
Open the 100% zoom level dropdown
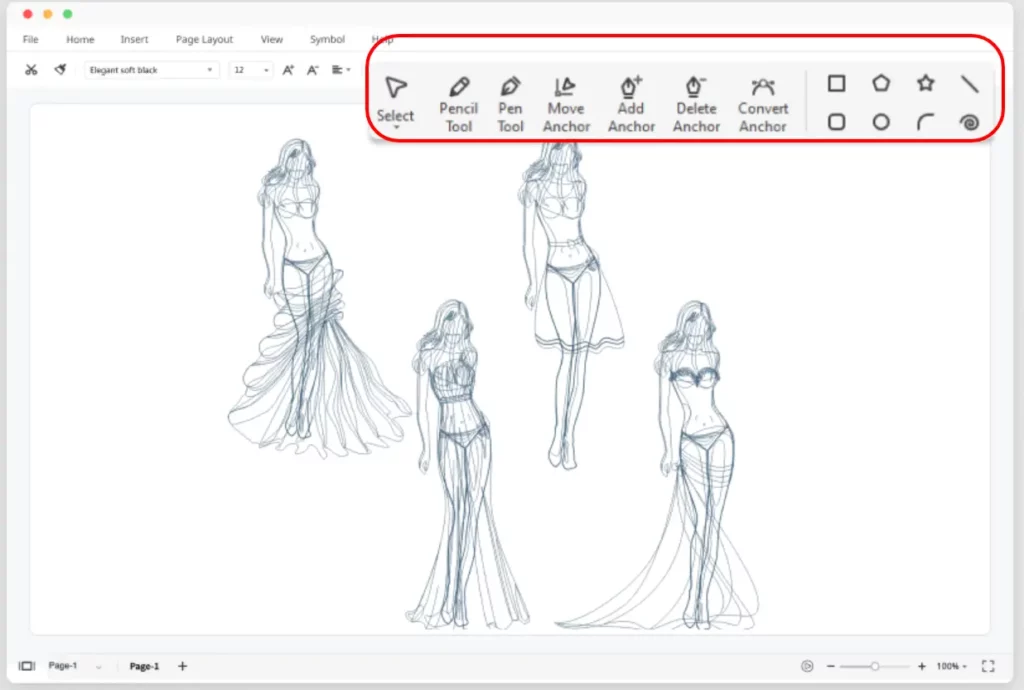[x=952, y=666]
